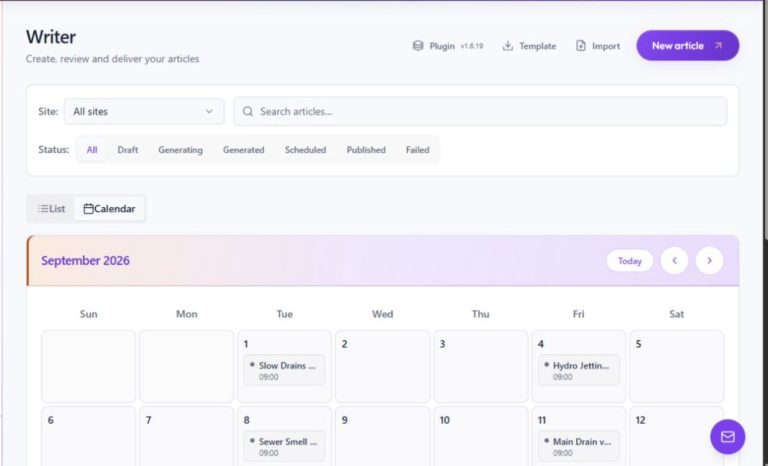
Task: Click the Template download button
Action: [529, 46]
